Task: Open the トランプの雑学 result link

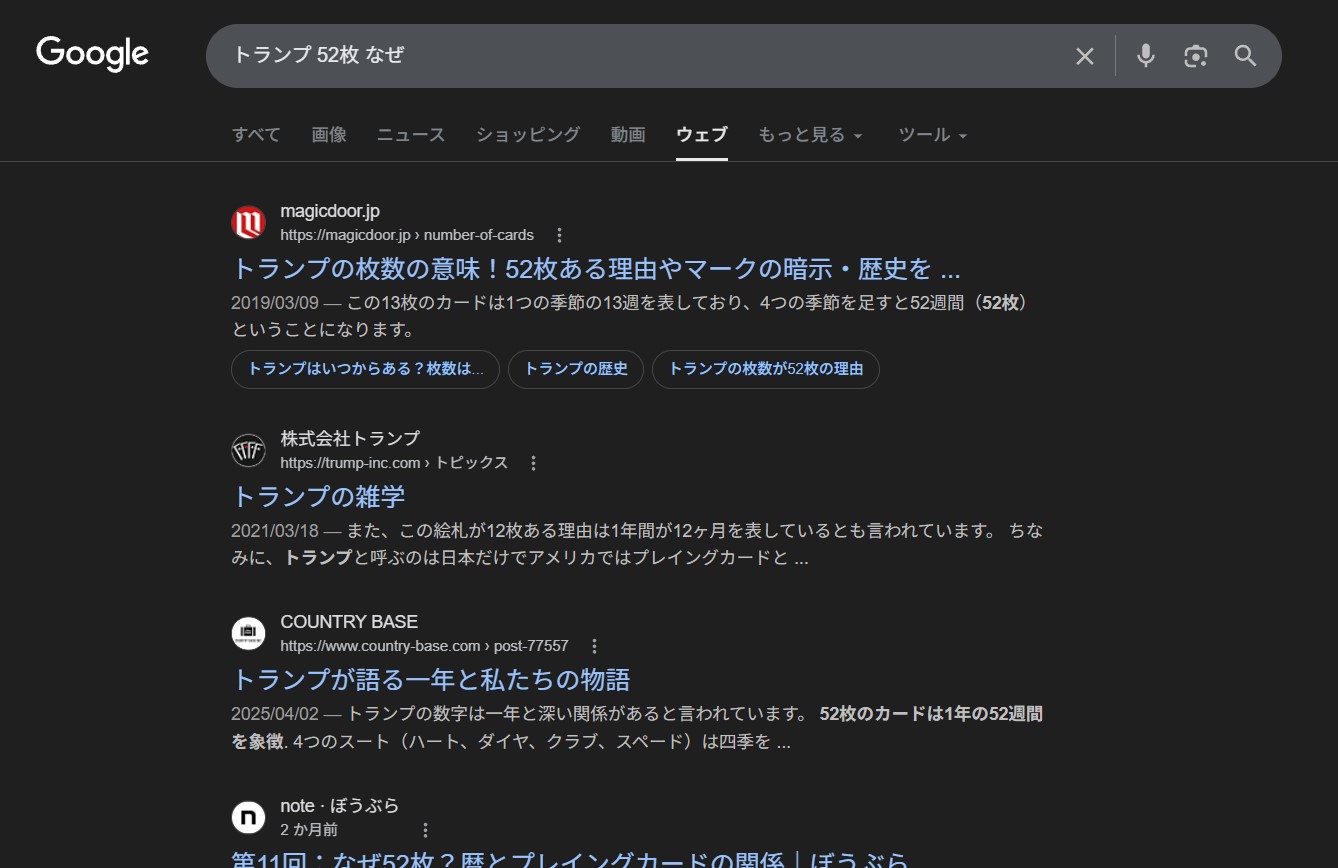Action: tap(318, 497)
